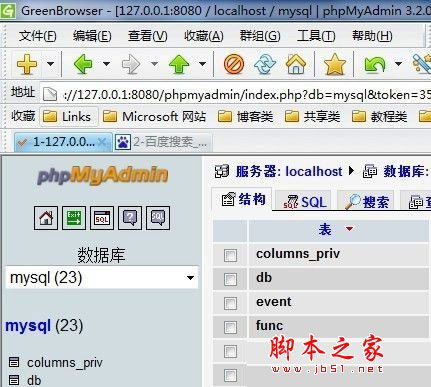Click the database icon before 数据库

click(x=370, y=171)
